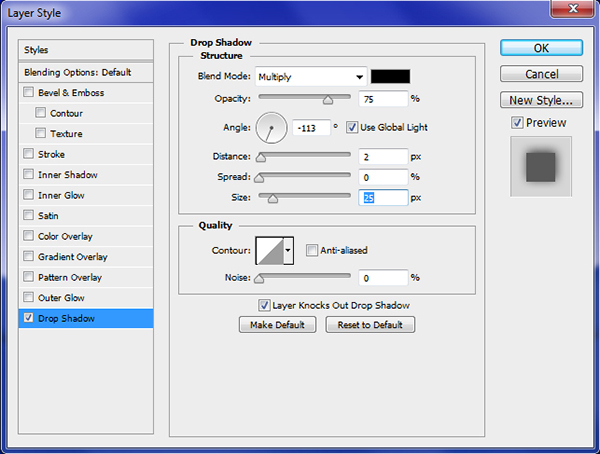
Task: Enable the Bevel & Emboss checkbox
Action: (x=29, y=93)
